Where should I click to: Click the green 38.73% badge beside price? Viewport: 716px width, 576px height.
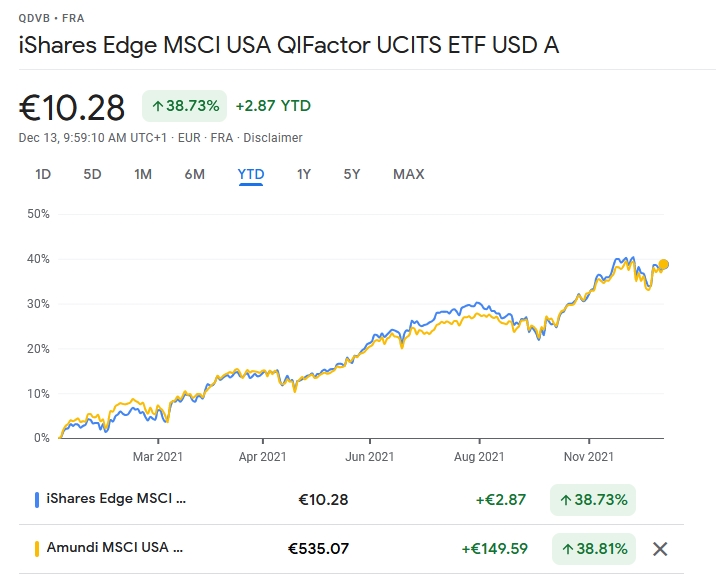click(184, 106)
